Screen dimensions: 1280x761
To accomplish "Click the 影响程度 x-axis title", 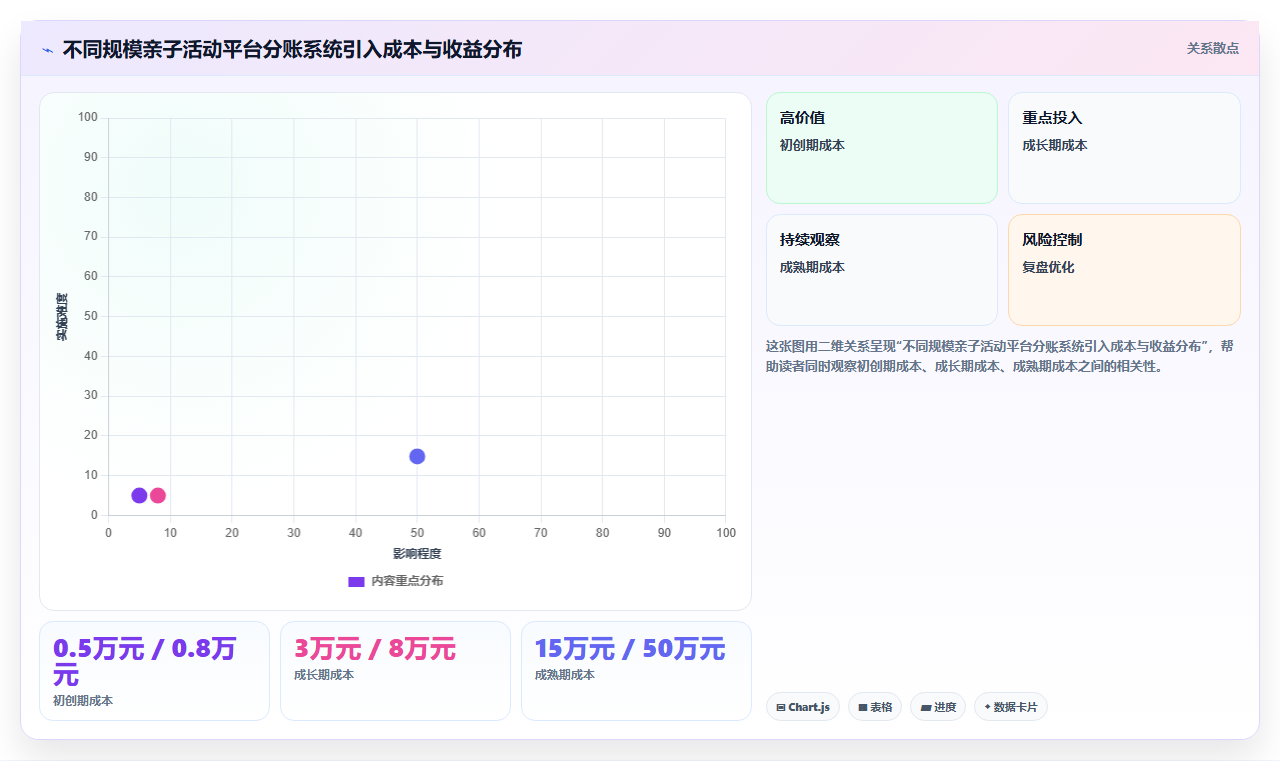I will tap(417, 553).
